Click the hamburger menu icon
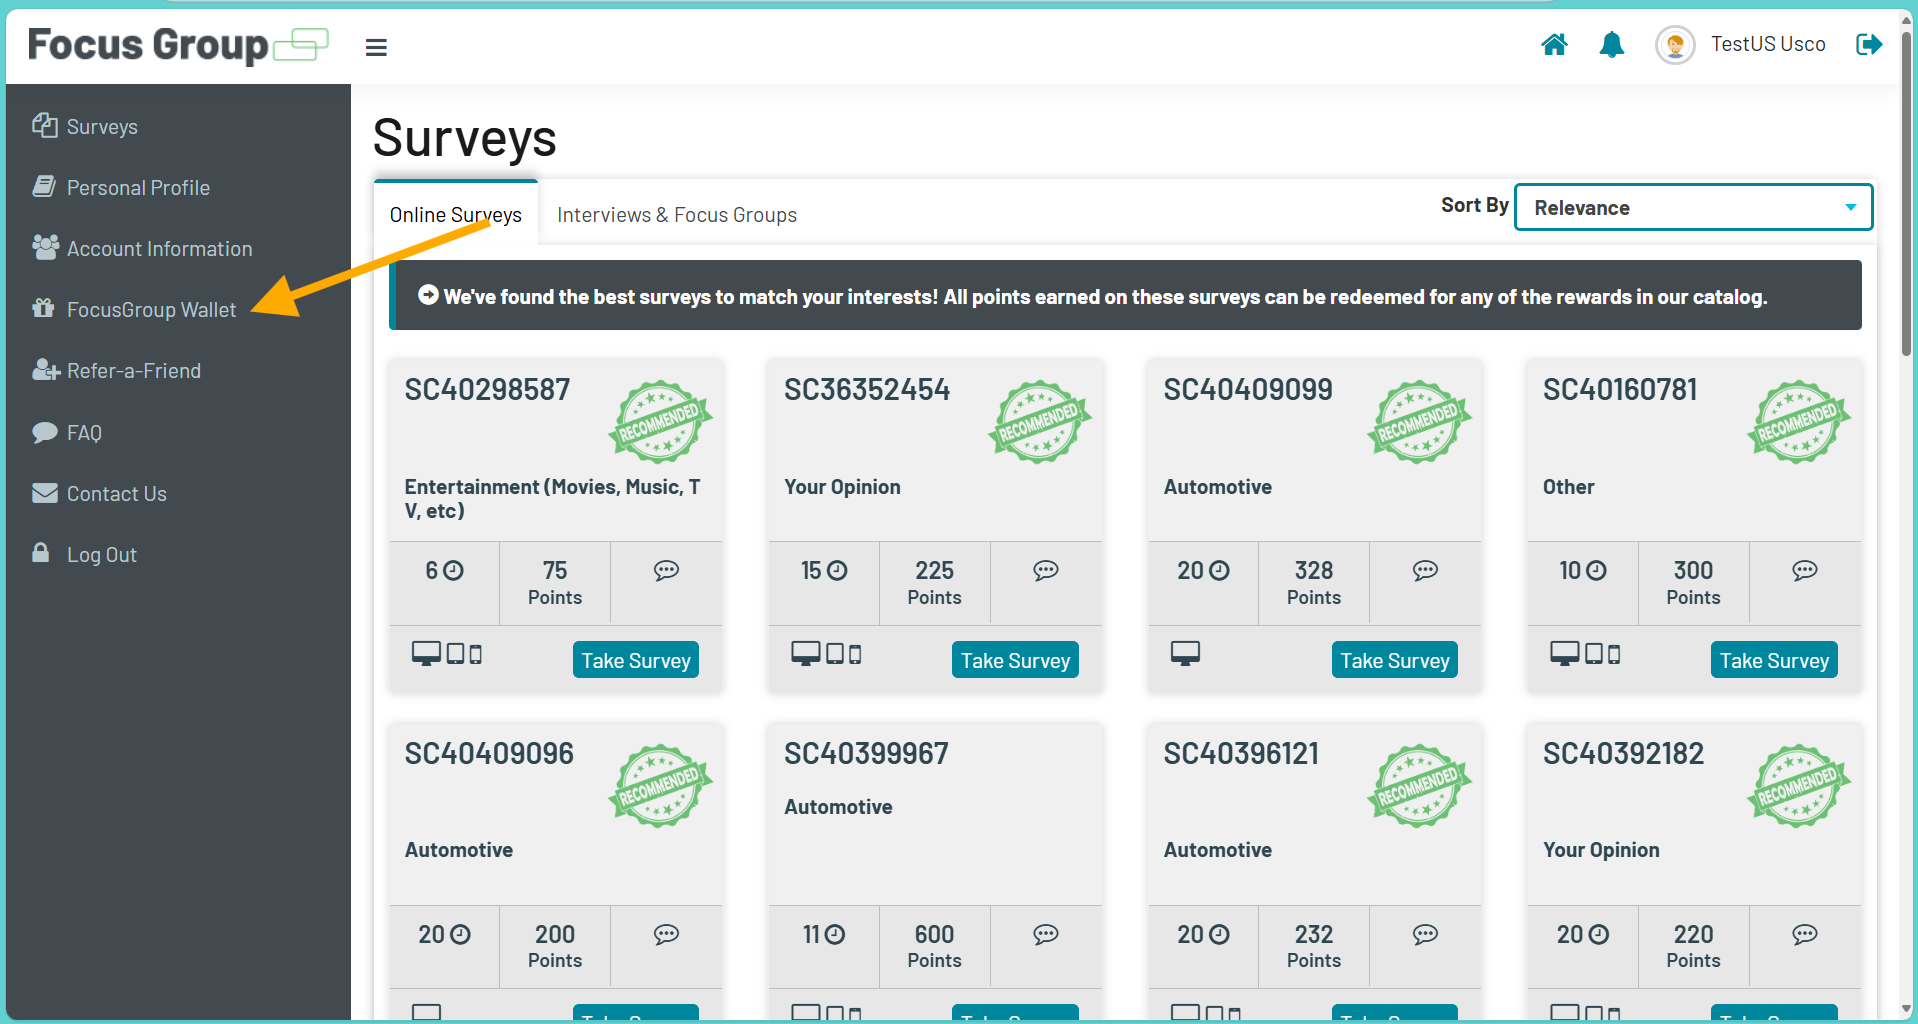Viewport: 1918px width, 1024px height. click(x=376, y=47)
